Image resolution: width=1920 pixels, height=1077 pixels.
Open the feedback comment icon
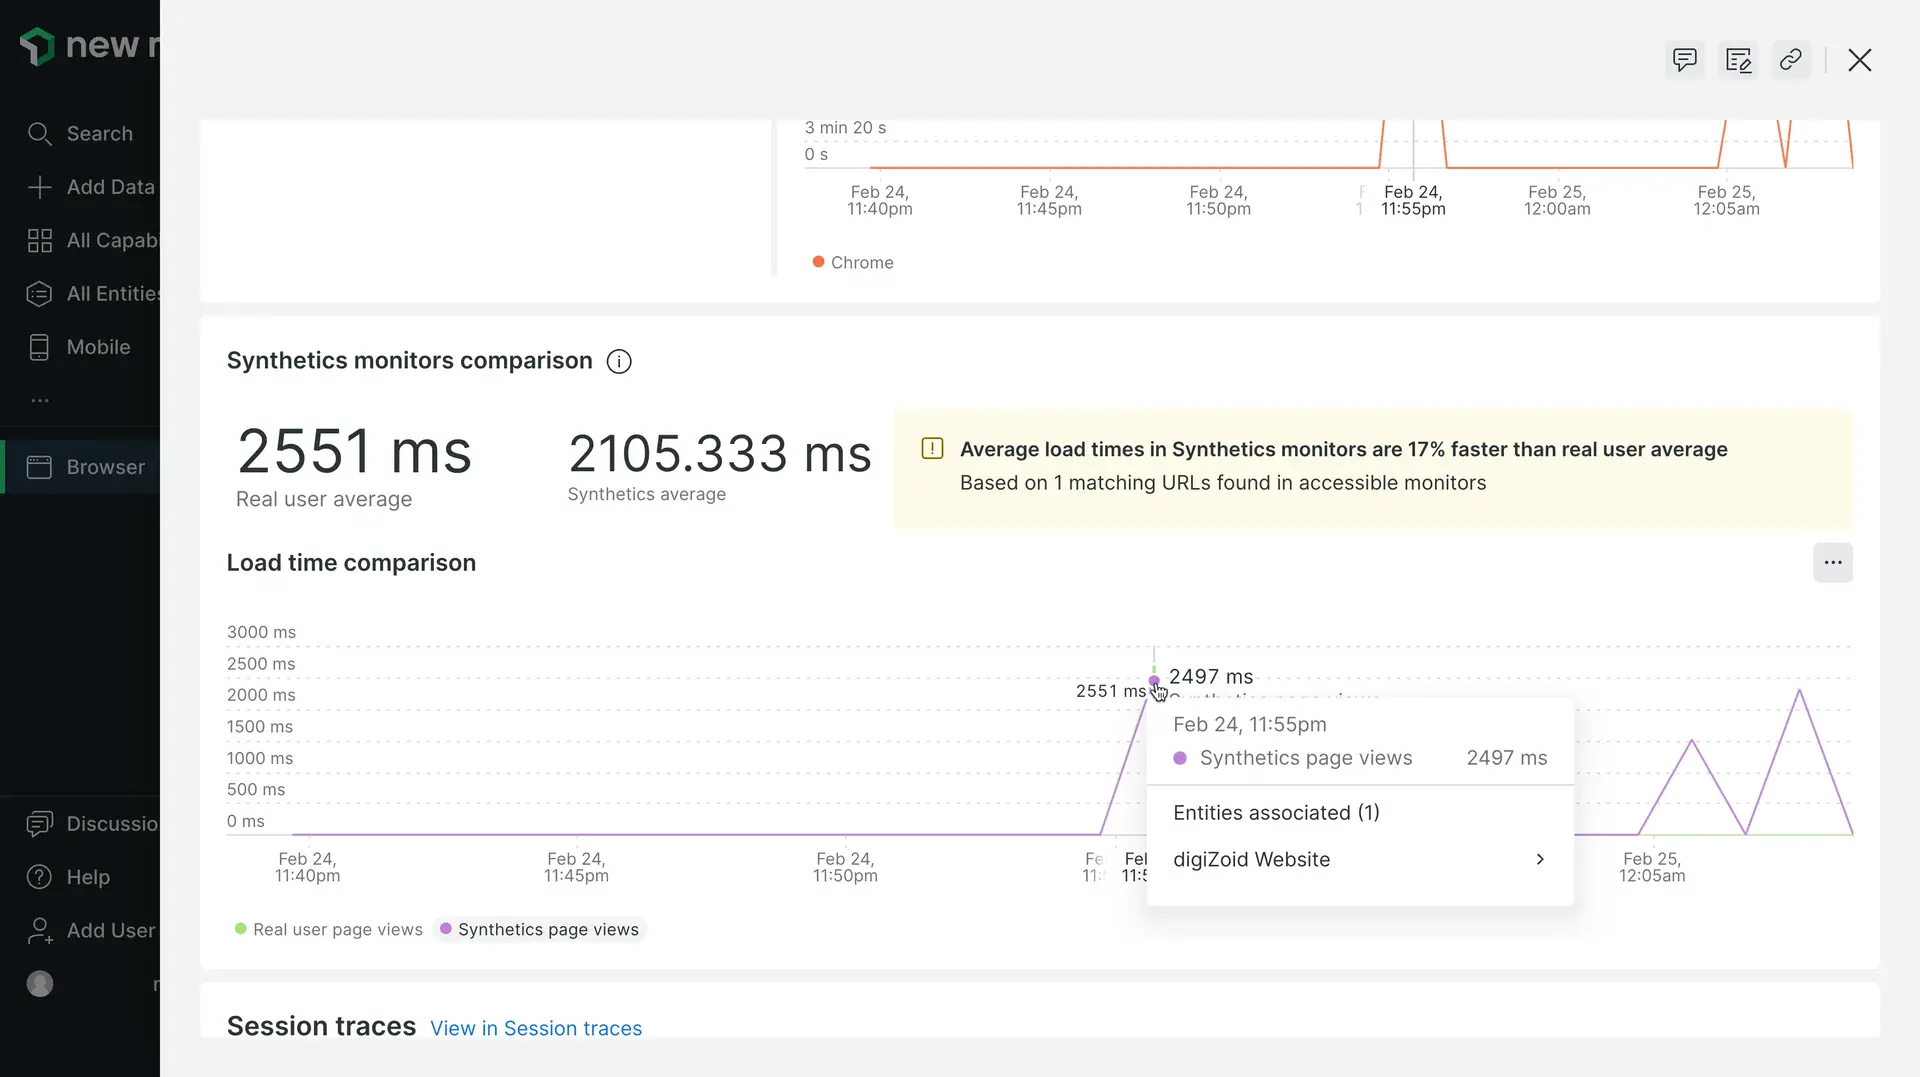tap(1685, 60)
